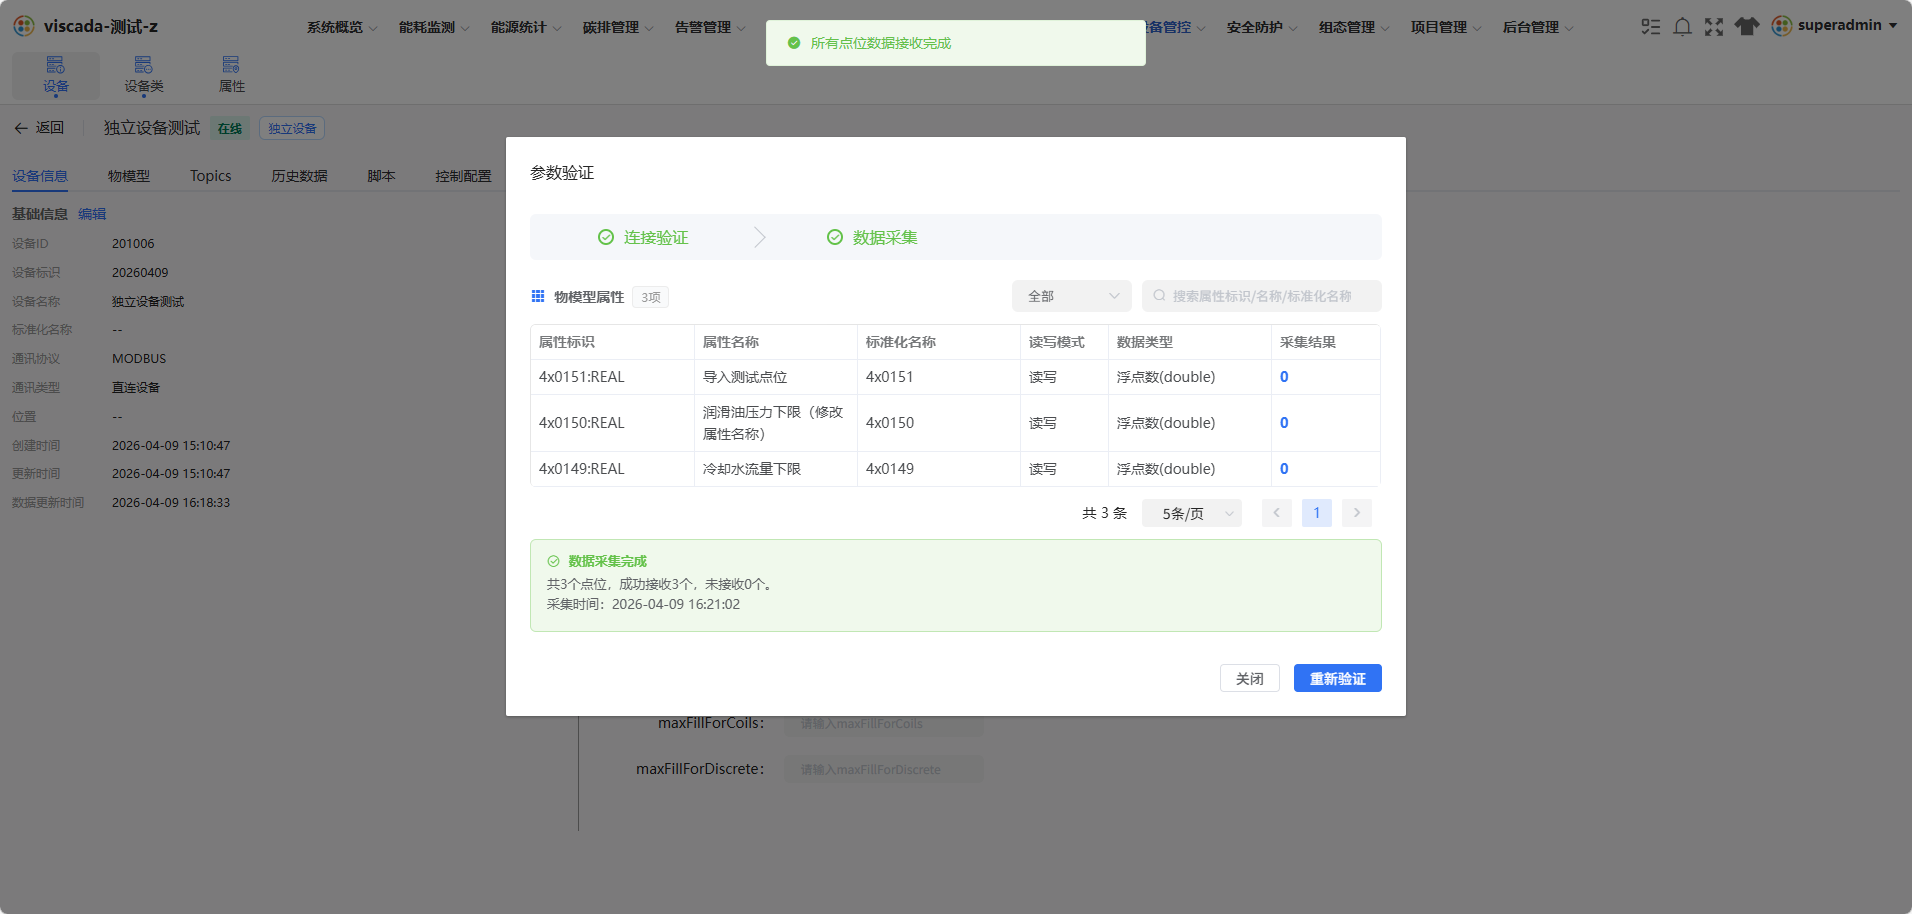Open the theme shirt icon

click(x=1747, y=27)
